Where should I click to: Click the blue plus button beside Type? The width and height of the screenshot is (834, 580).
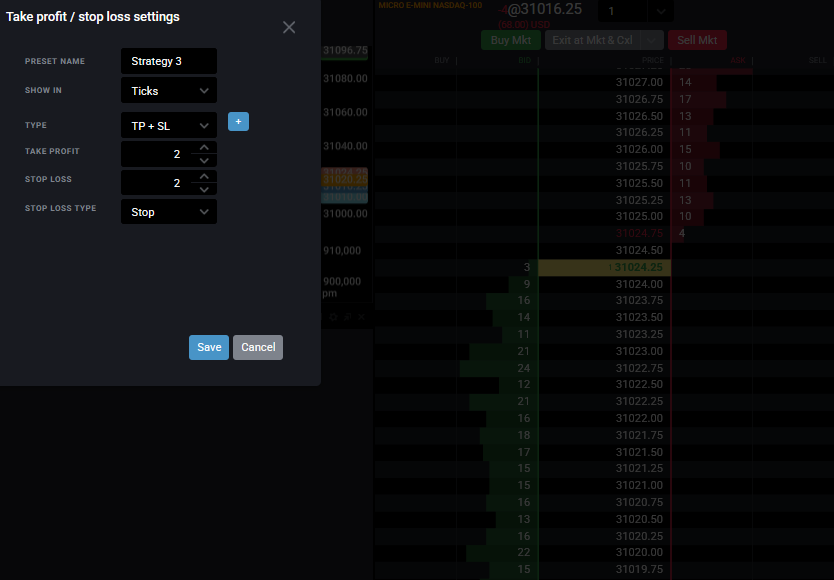coord(238,122)
